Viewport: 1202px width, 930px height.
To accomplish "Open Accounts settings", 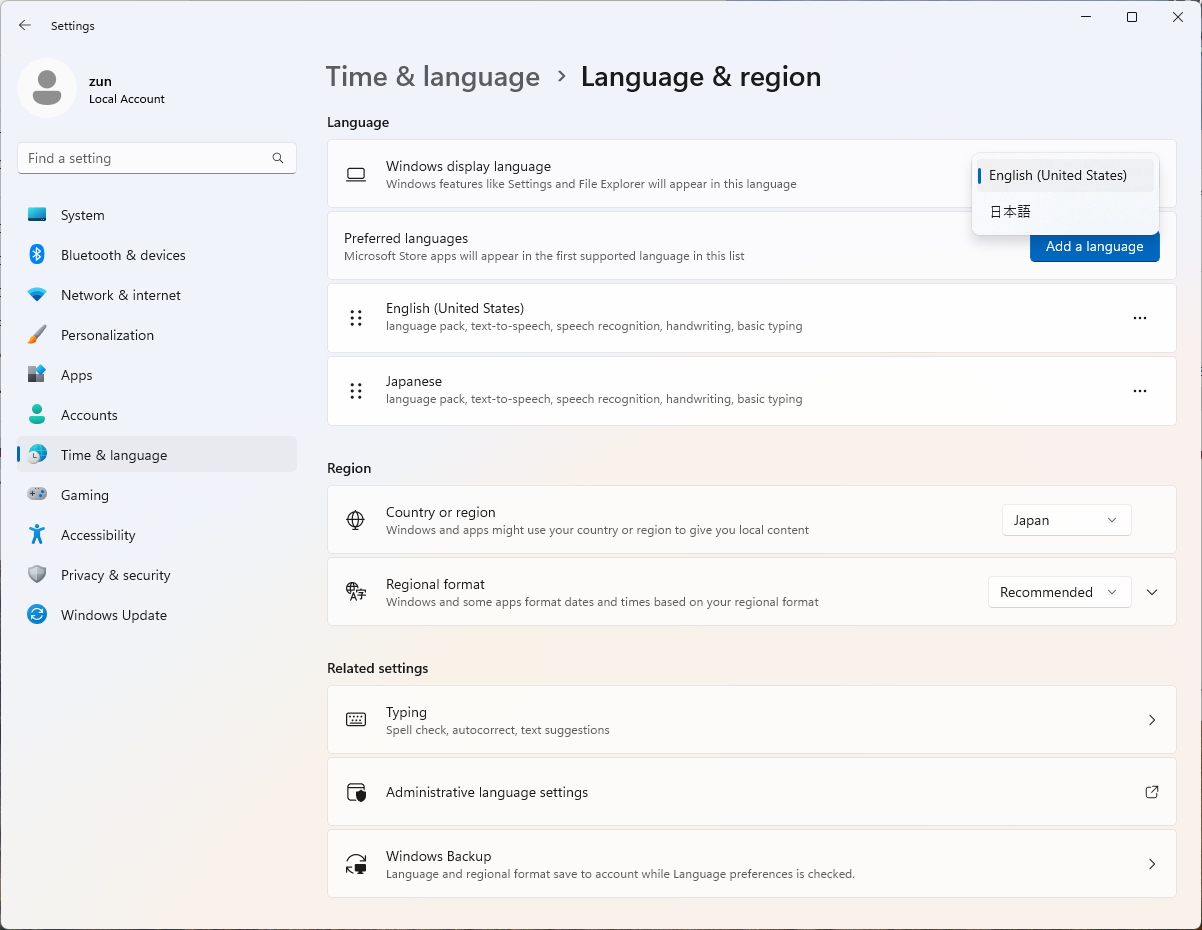I will pyautogui.click(x=157, y=415).
